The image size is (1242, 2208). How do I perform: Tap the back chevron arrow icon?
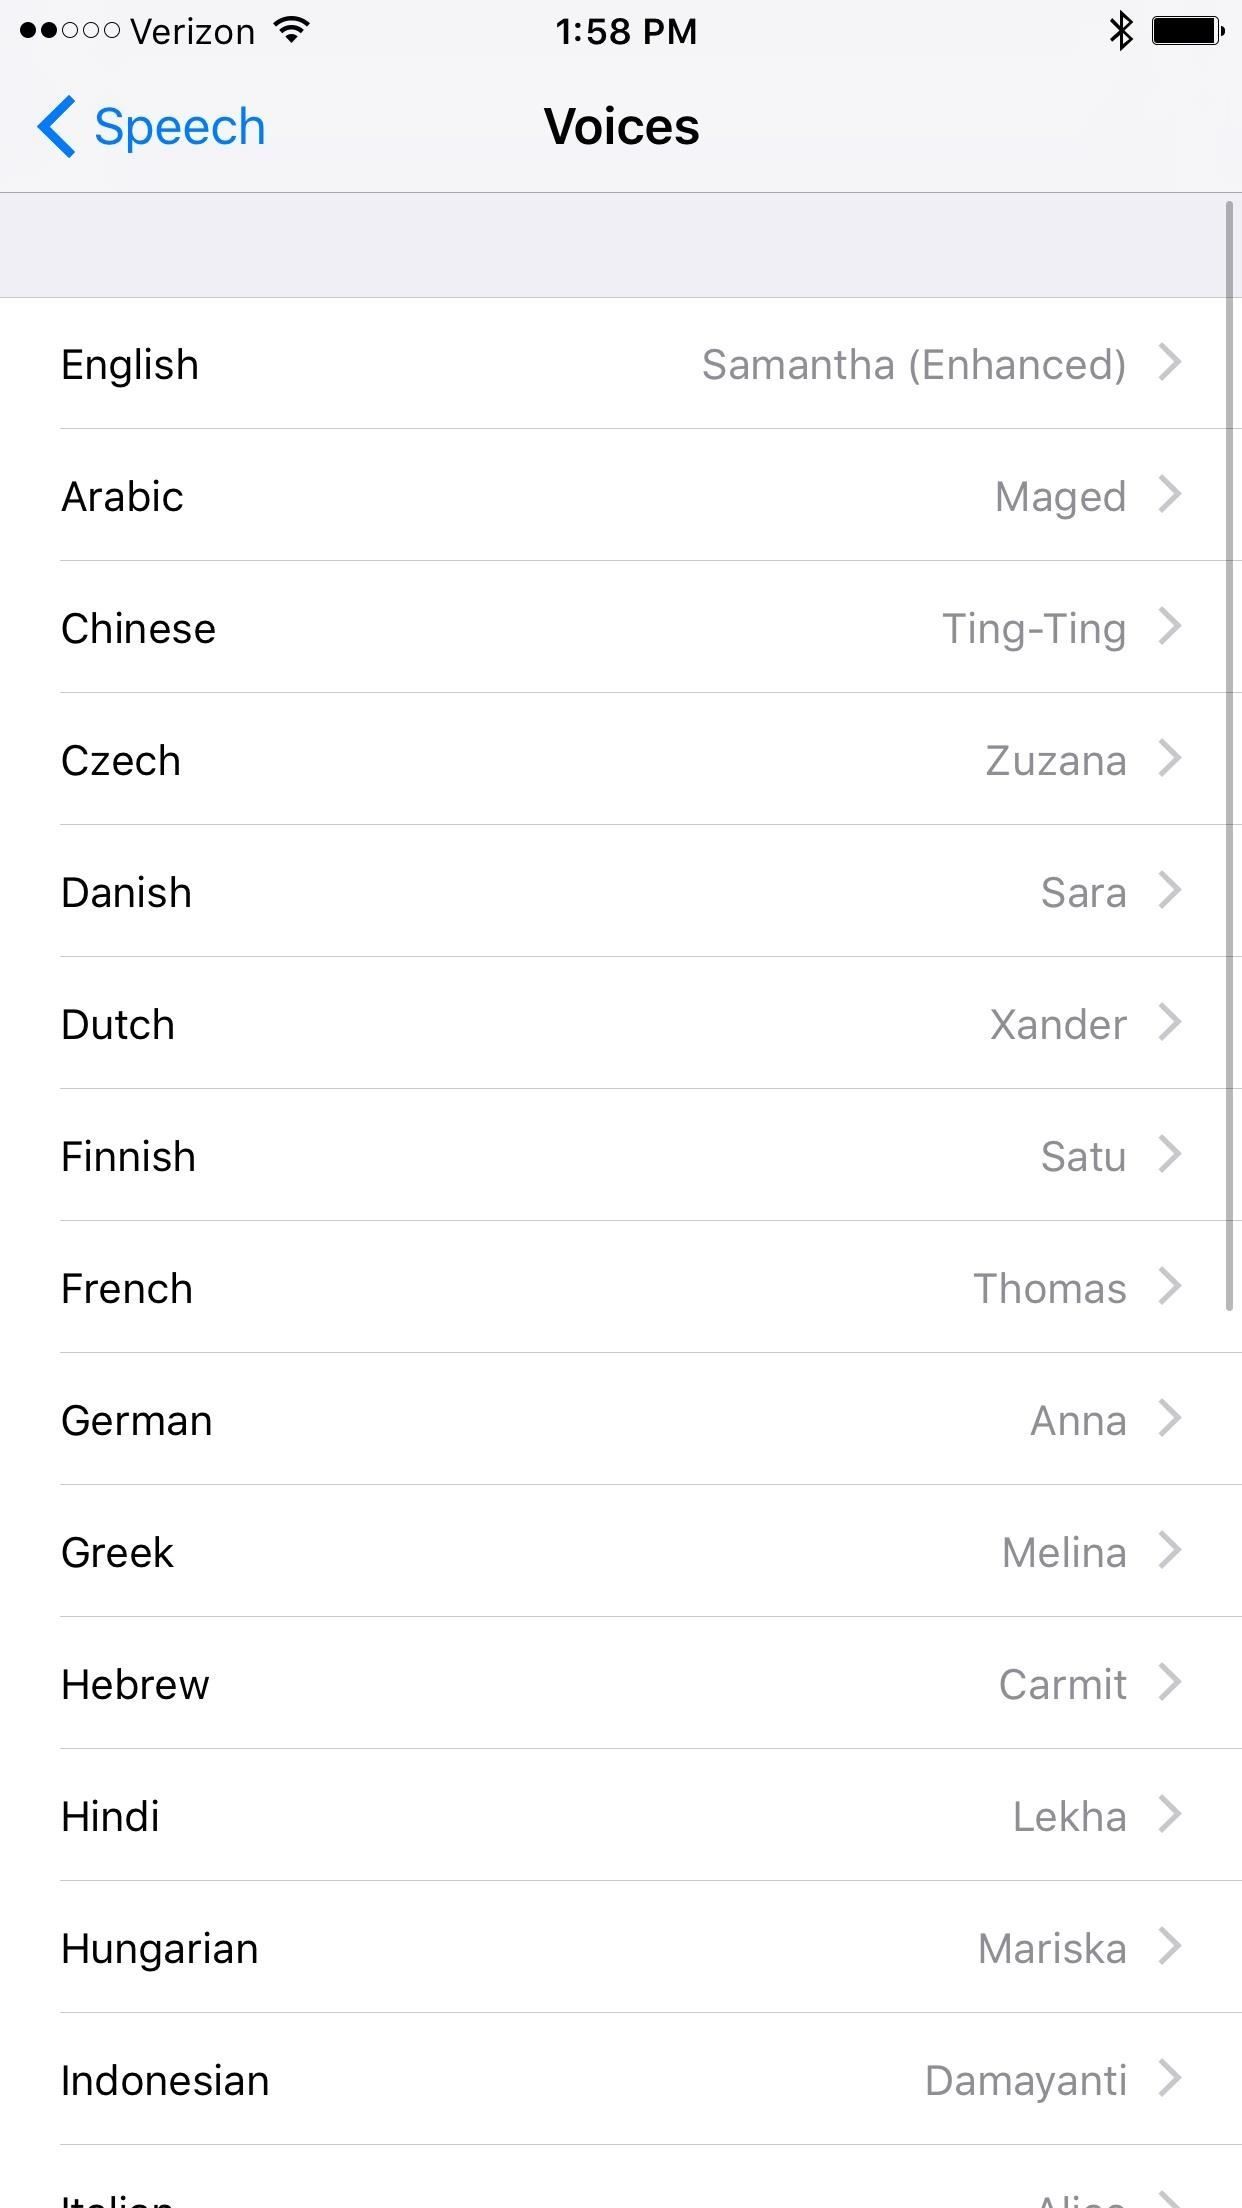pos(56,127)
